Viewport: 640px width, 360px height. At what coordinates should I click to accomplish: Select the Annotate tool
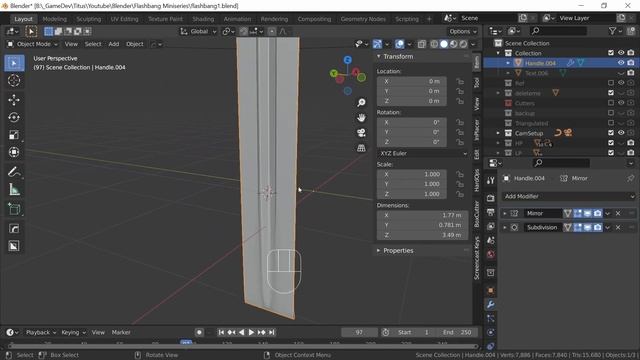click(14, 172)
